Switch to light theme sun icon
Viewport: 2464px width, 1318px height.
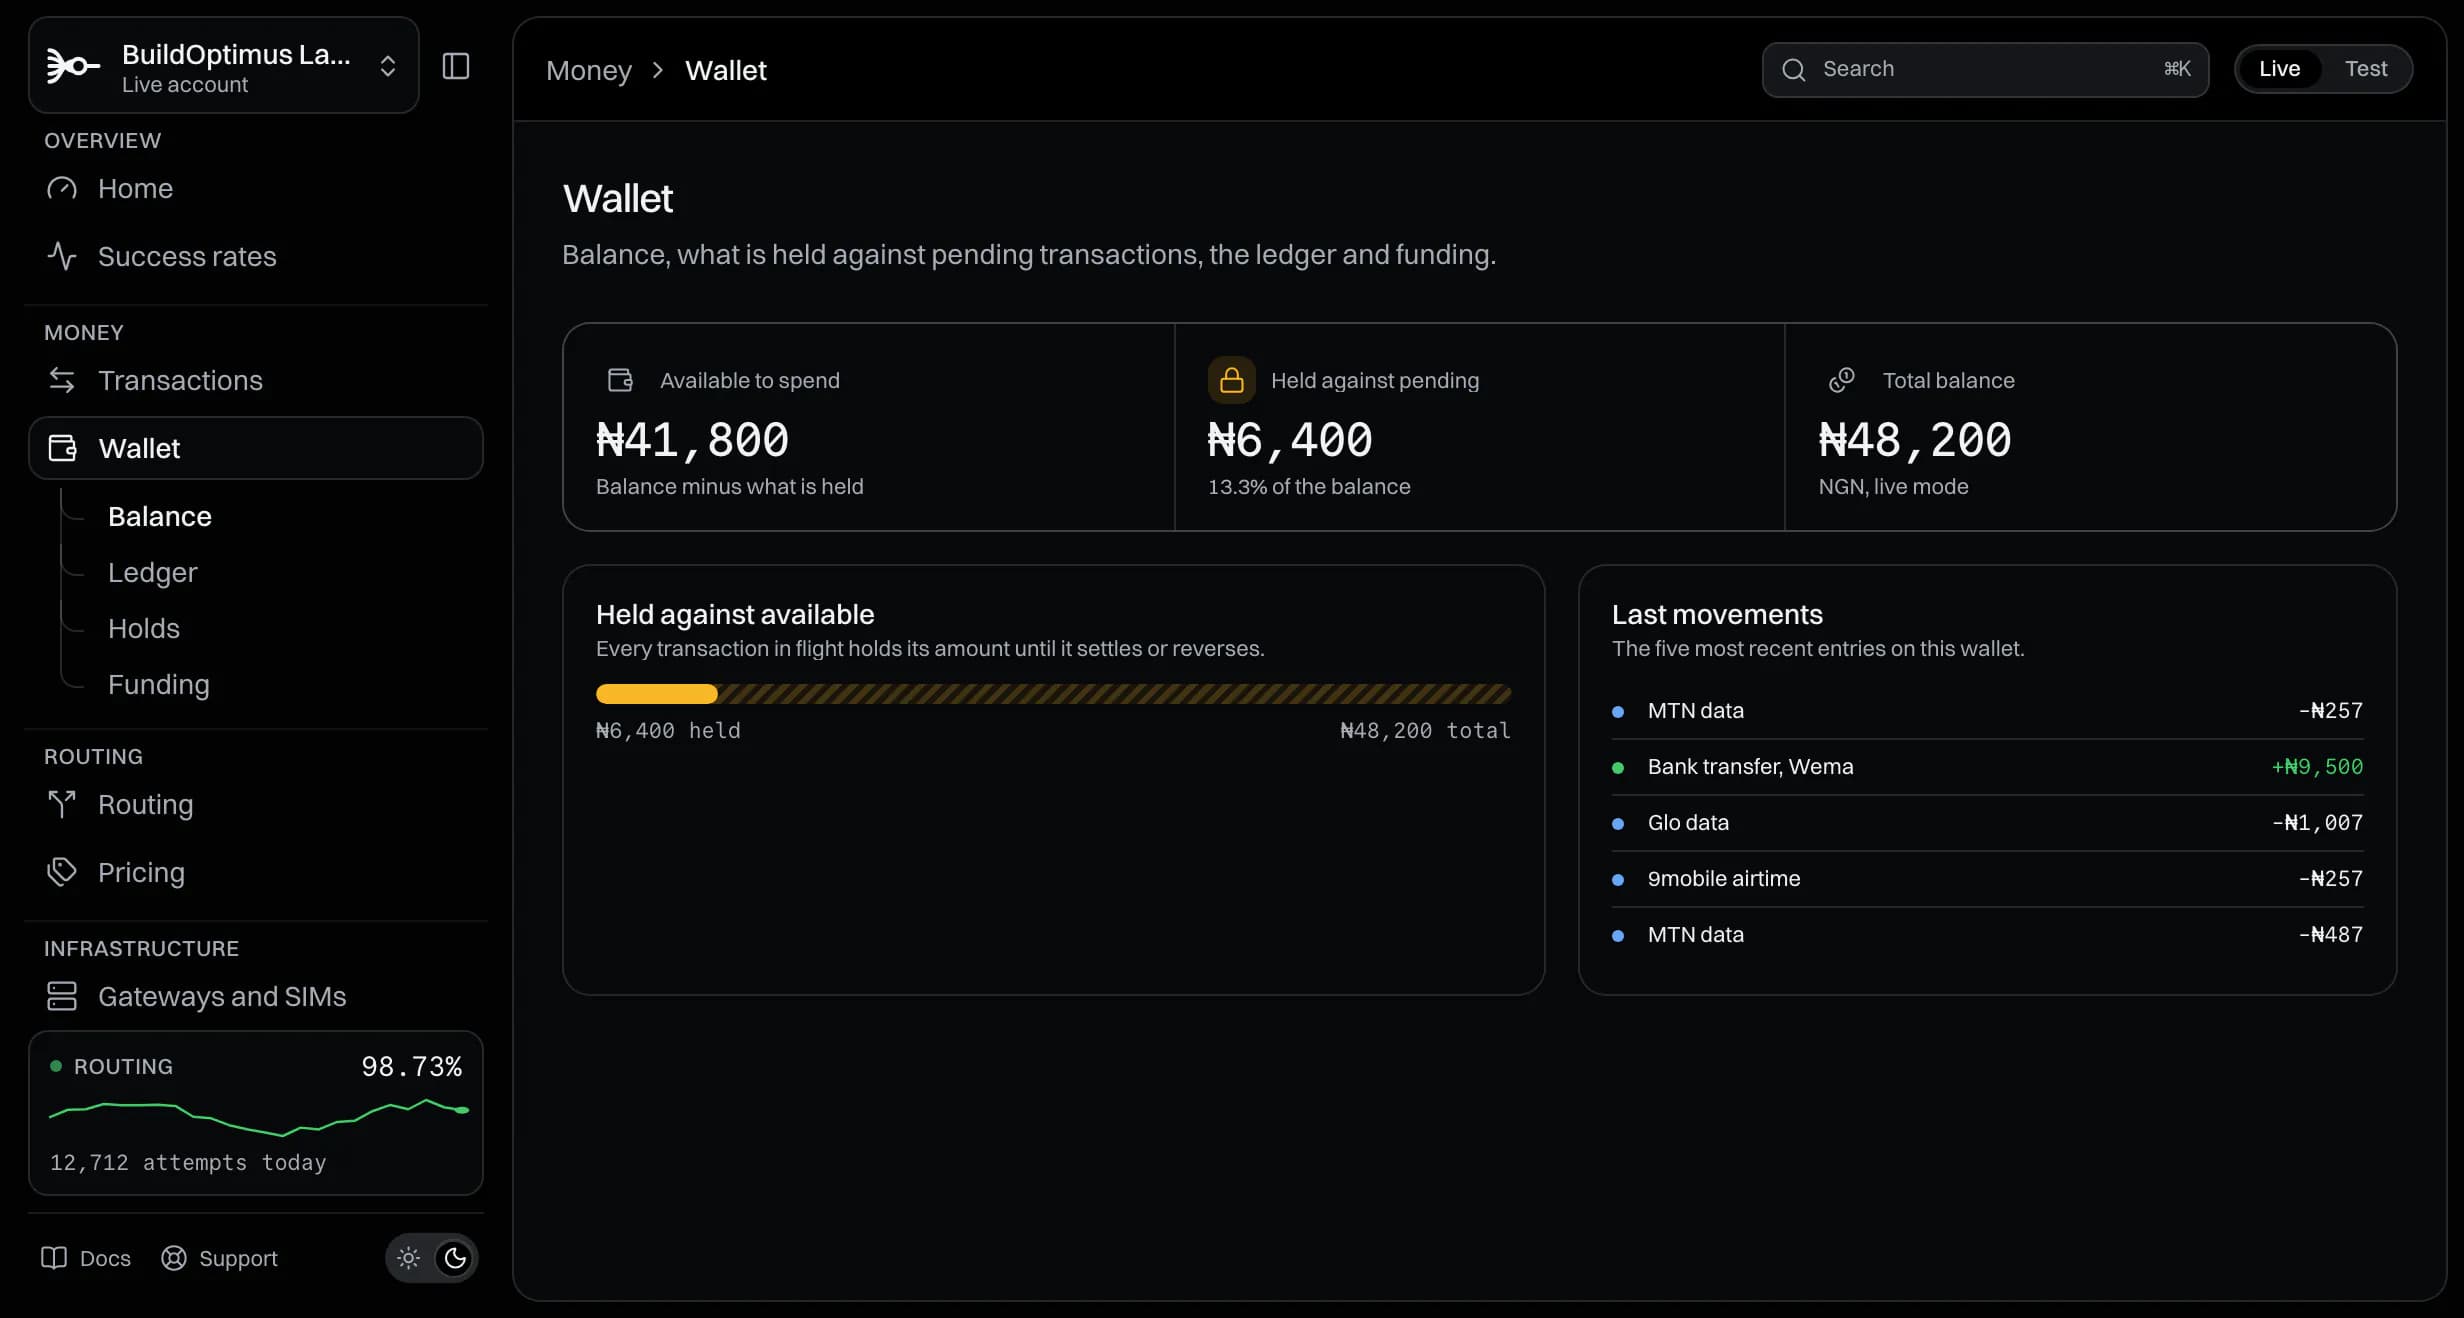point(408,1258)
